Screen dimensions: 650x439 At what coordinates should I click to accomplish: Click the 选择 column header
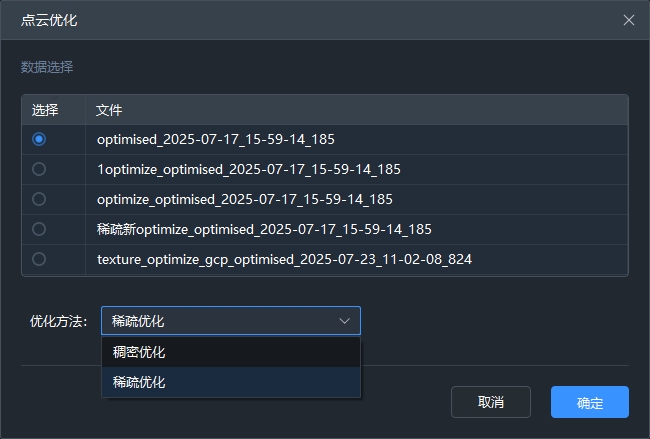pos(45,109)
